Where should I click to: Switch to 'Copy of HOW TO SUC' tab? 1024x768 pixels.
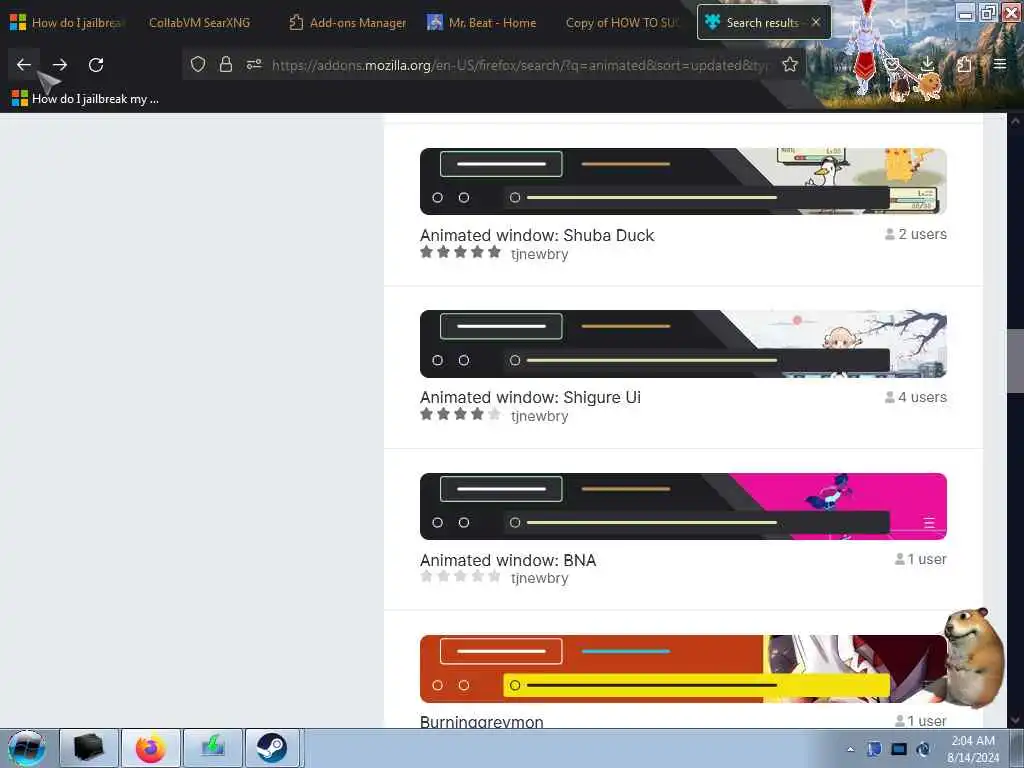[x=623, y=23]
